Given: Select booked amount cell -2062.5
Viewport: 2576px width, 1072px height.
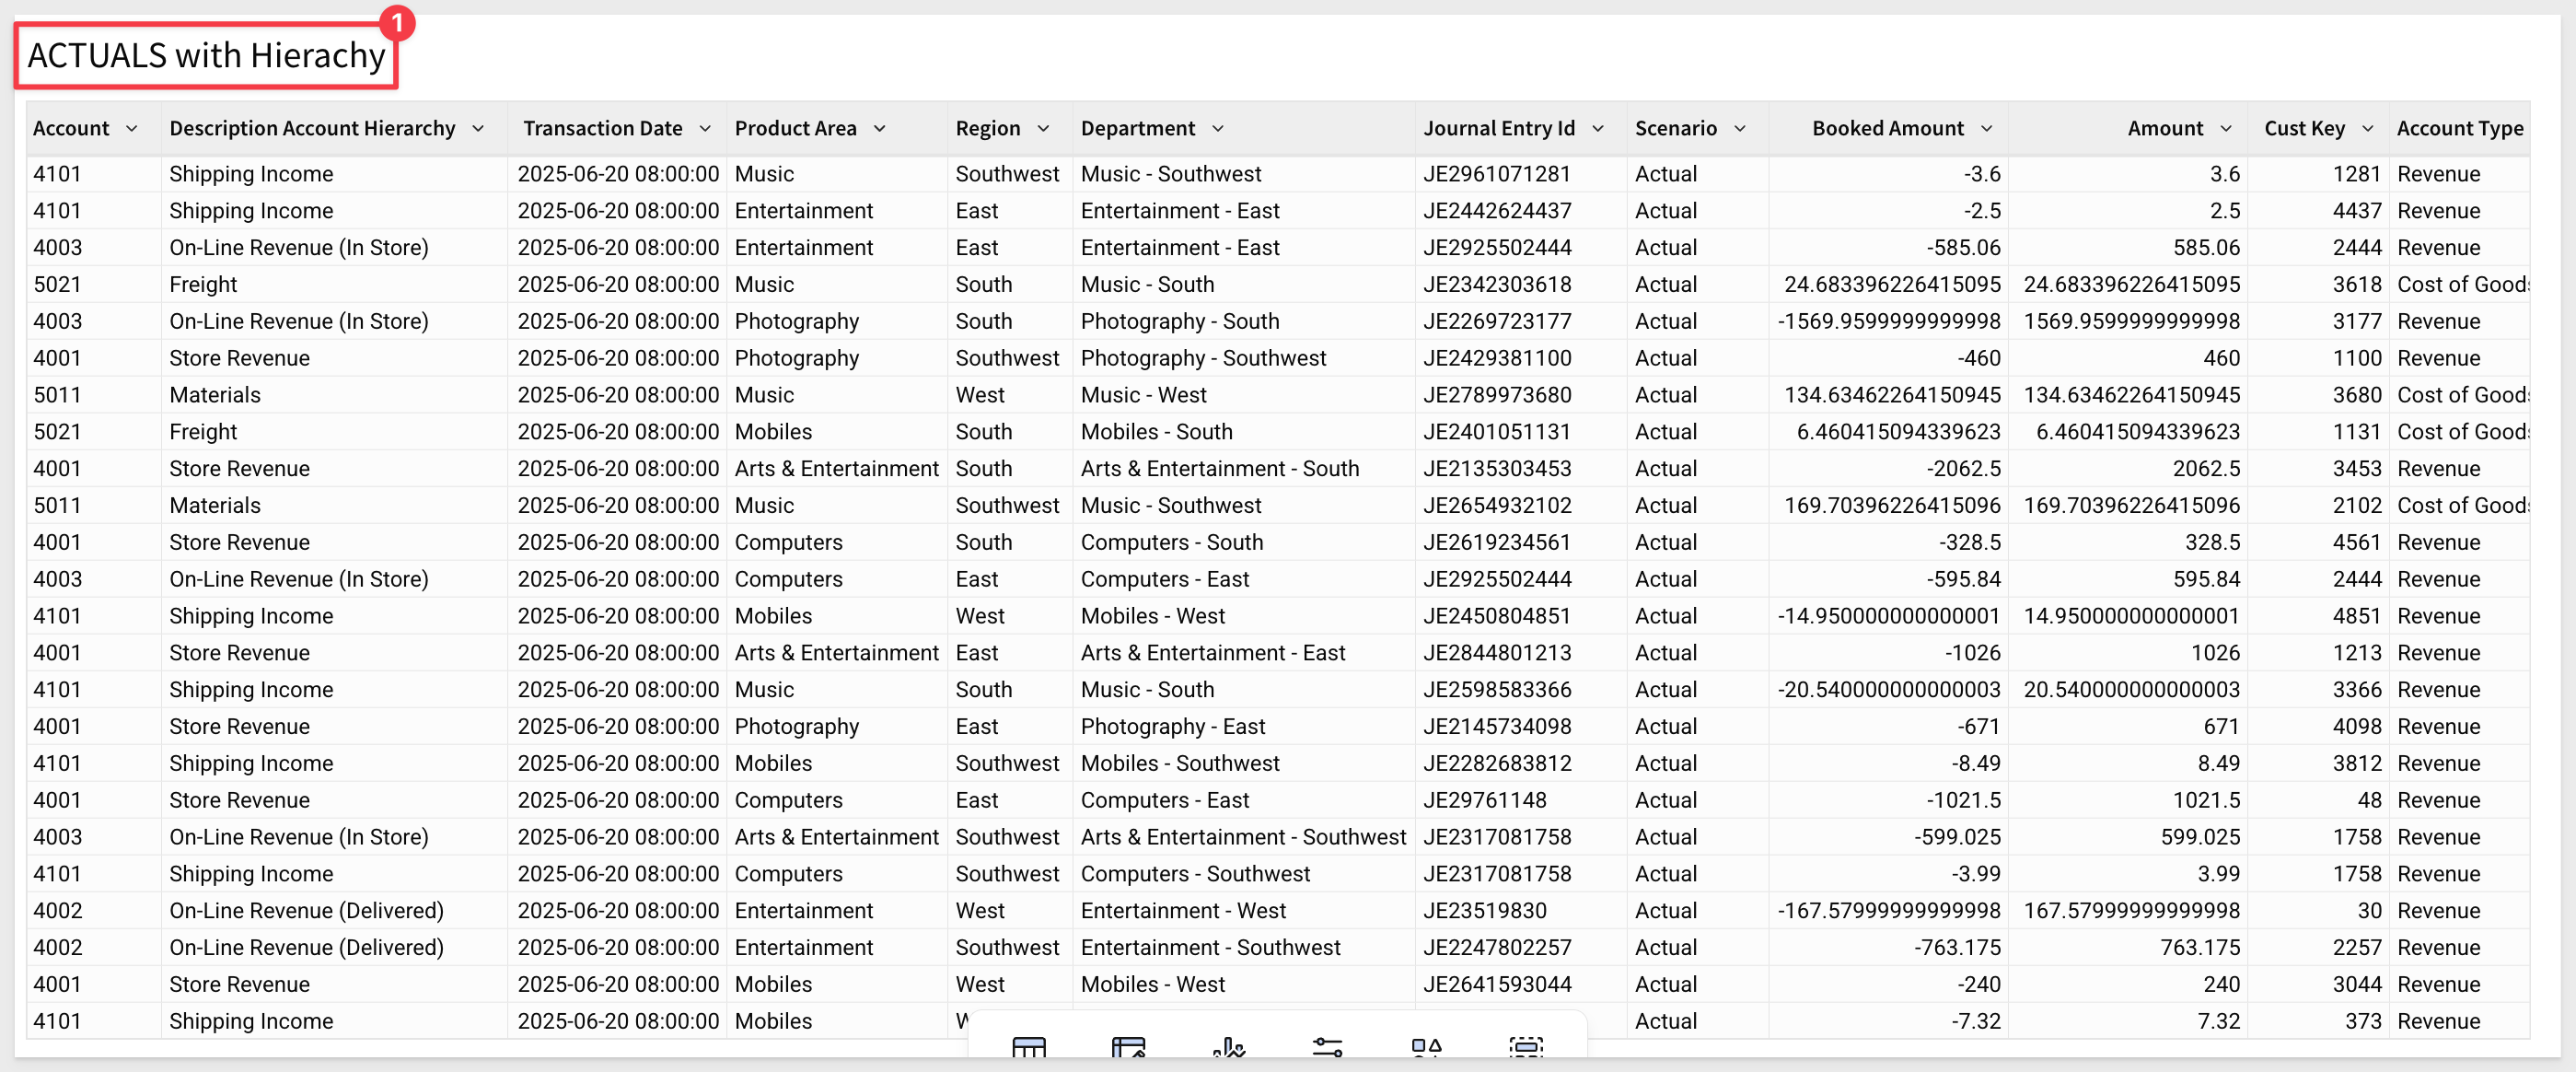Looking at the screenshot, I should coord(1964,469).
